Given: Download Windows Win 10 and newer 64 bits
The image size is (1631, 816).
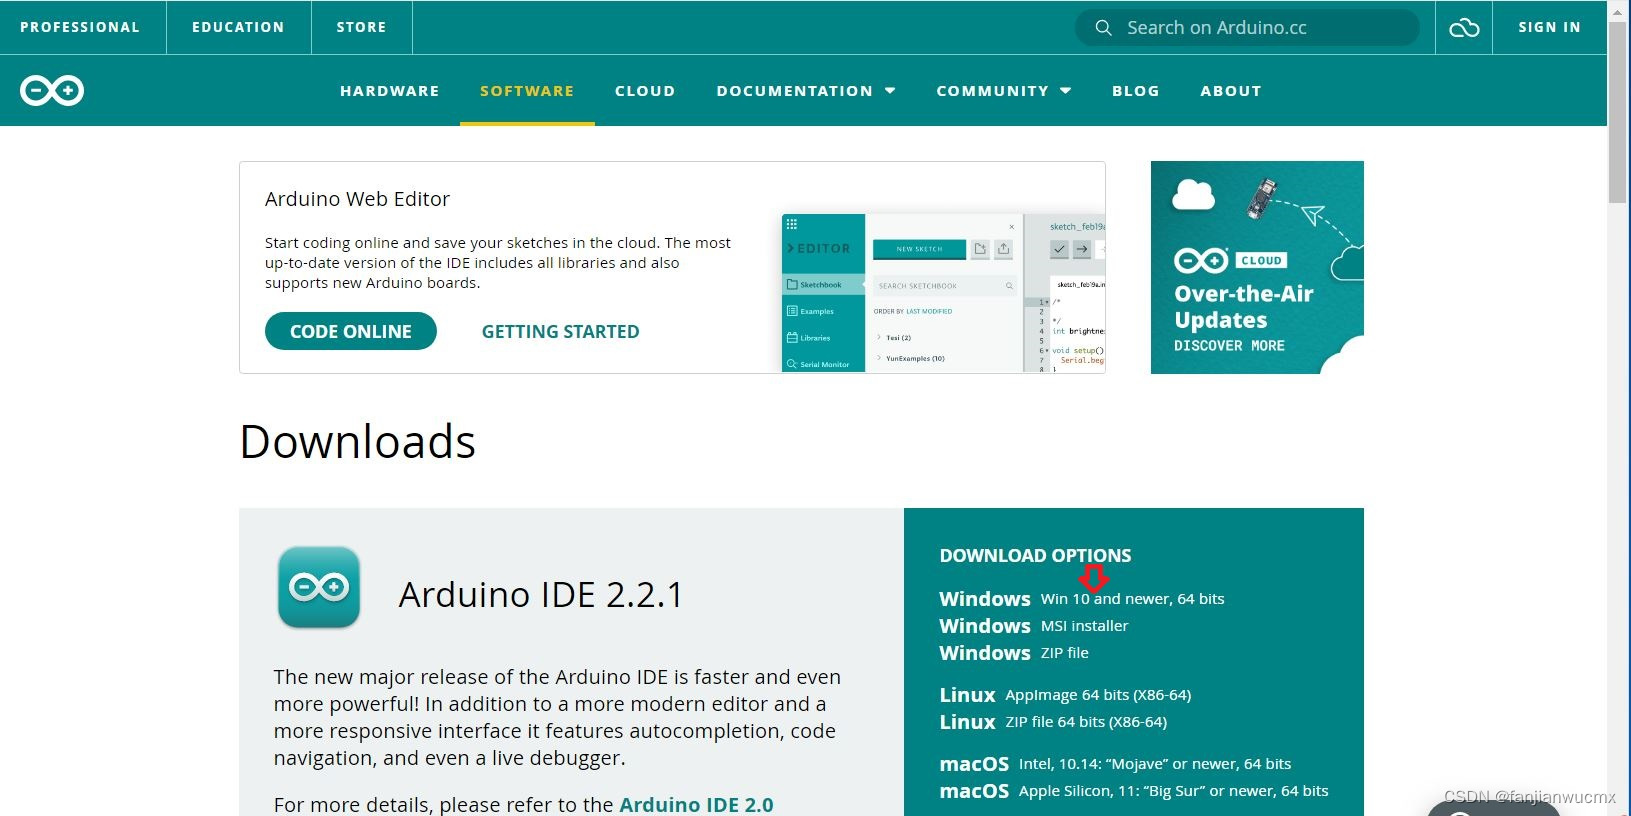Looking at the screenshot, I should (1082, 598).
